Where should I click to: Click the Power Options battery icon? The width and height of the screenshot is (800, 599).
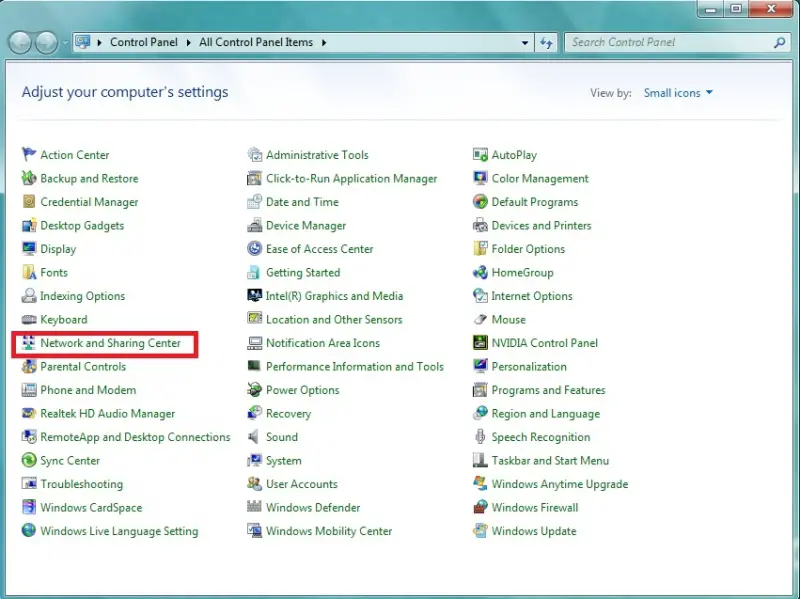[254, 389]
